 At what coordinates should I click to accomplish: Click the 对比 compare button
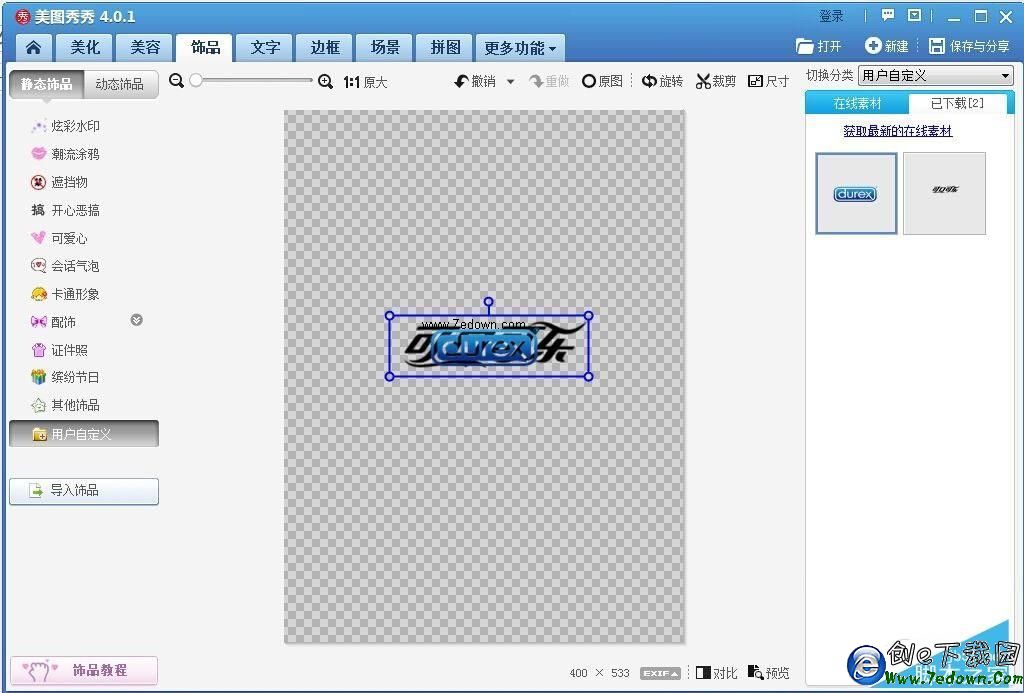click(x=716, y=673)
